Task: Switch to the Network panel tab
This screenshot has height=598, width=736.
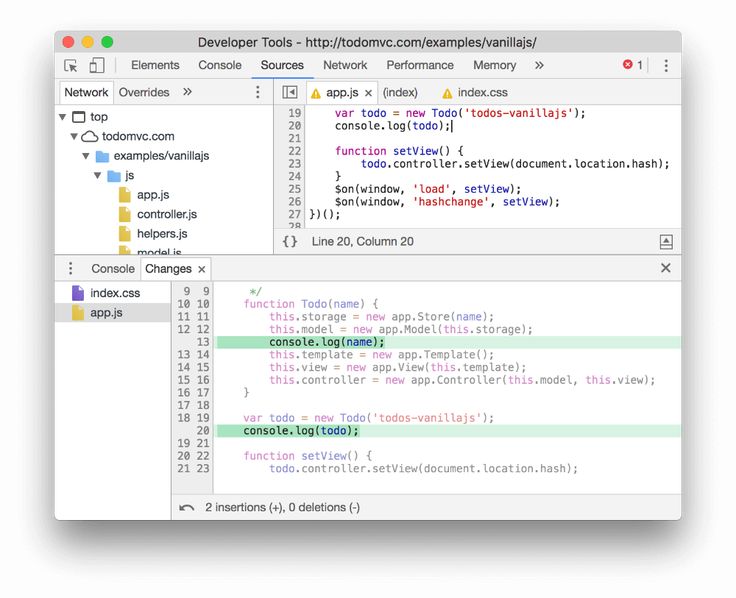Action: pyautogui.click(x=345, y=66)
